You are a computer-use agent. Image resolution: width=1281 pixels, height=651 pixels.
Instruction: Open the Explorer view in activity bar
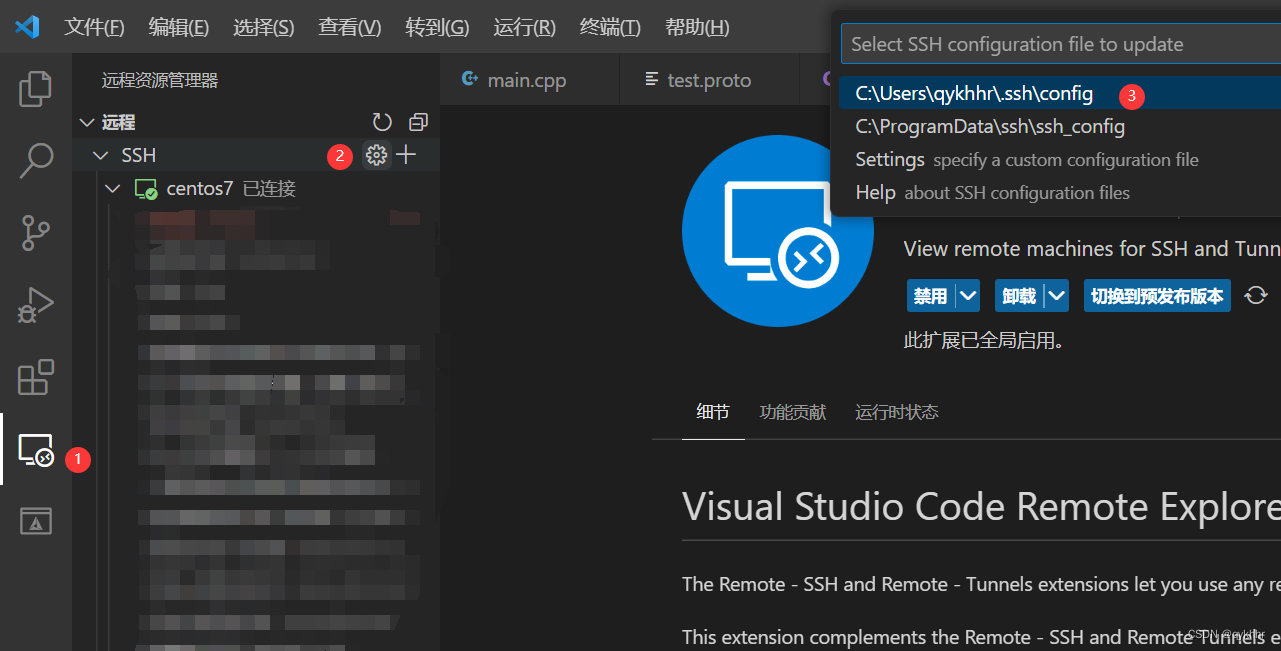[x=36, y=90]
